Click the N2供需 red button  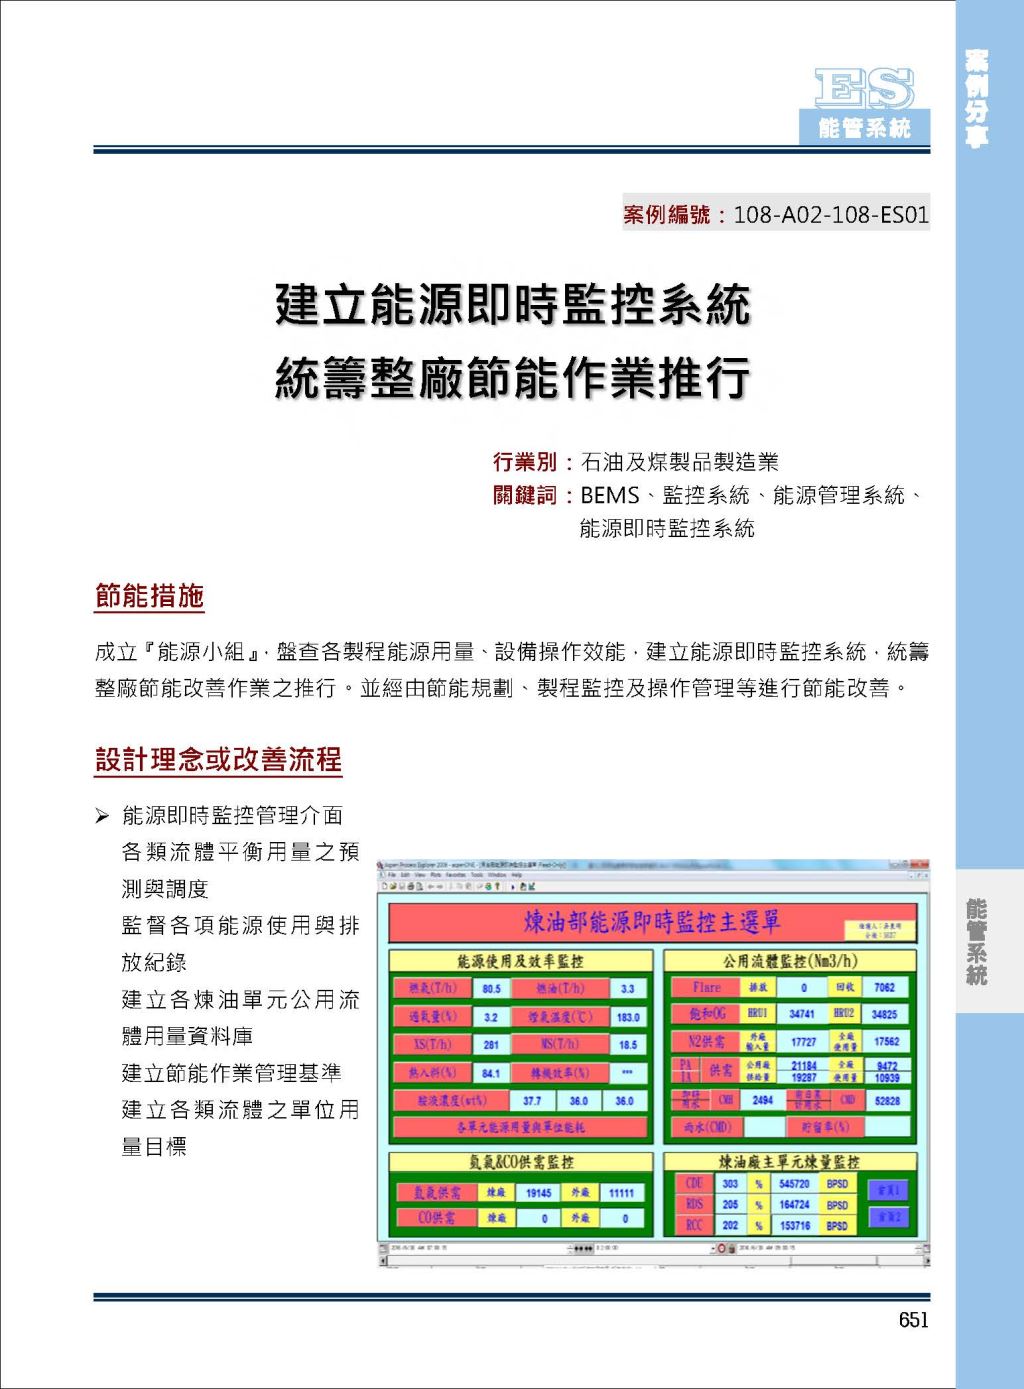tap(706, 1042)
